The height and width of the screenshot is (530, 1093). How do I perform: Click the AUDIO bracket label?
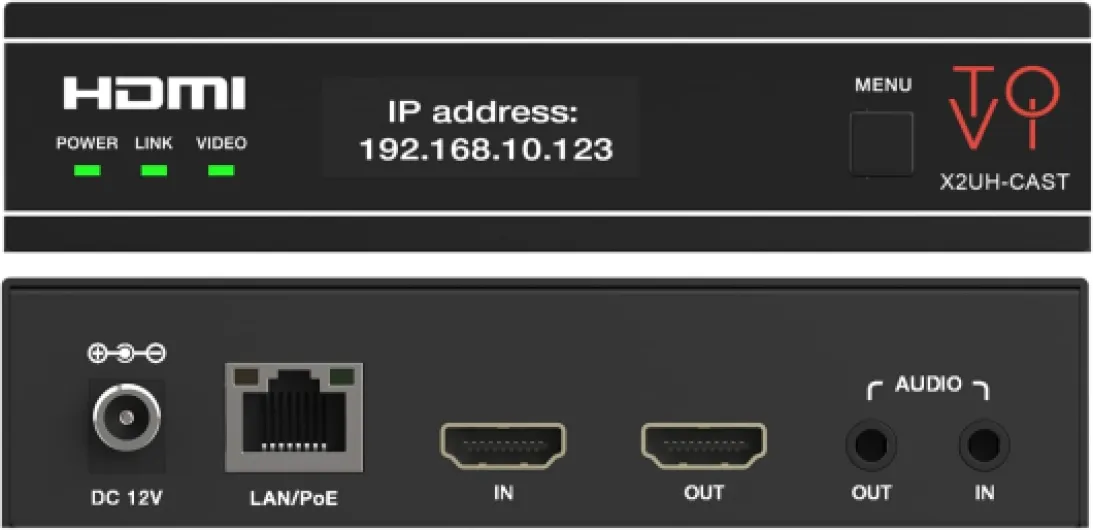[928, 387]
